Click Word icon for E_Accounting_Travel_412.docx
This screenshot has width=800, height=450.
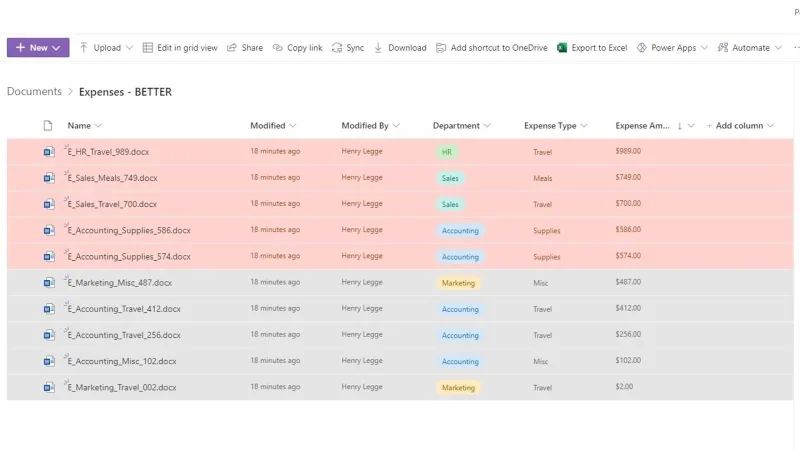tap(49, 309)
